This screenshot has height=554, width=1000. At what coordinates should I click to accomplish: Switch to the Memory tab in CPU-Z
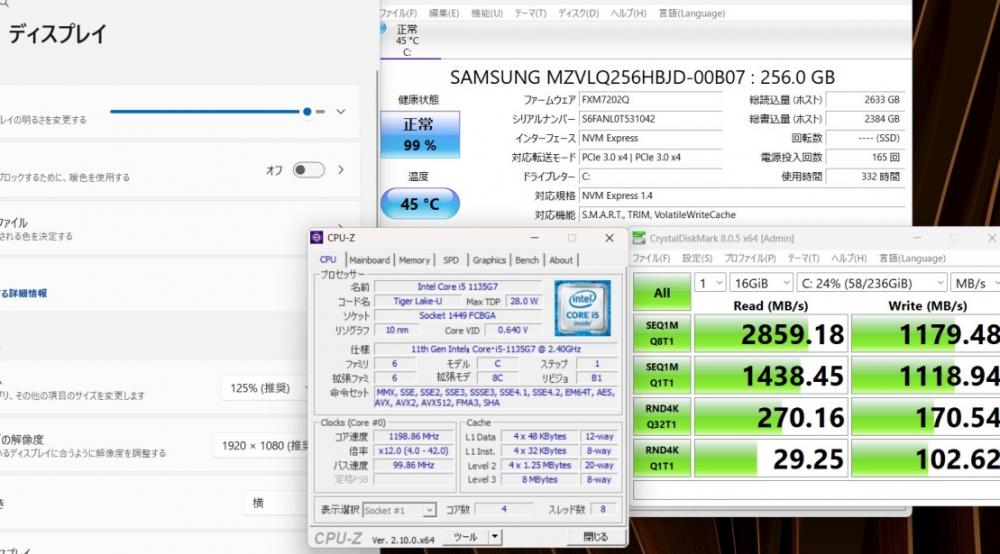point(414,260)
